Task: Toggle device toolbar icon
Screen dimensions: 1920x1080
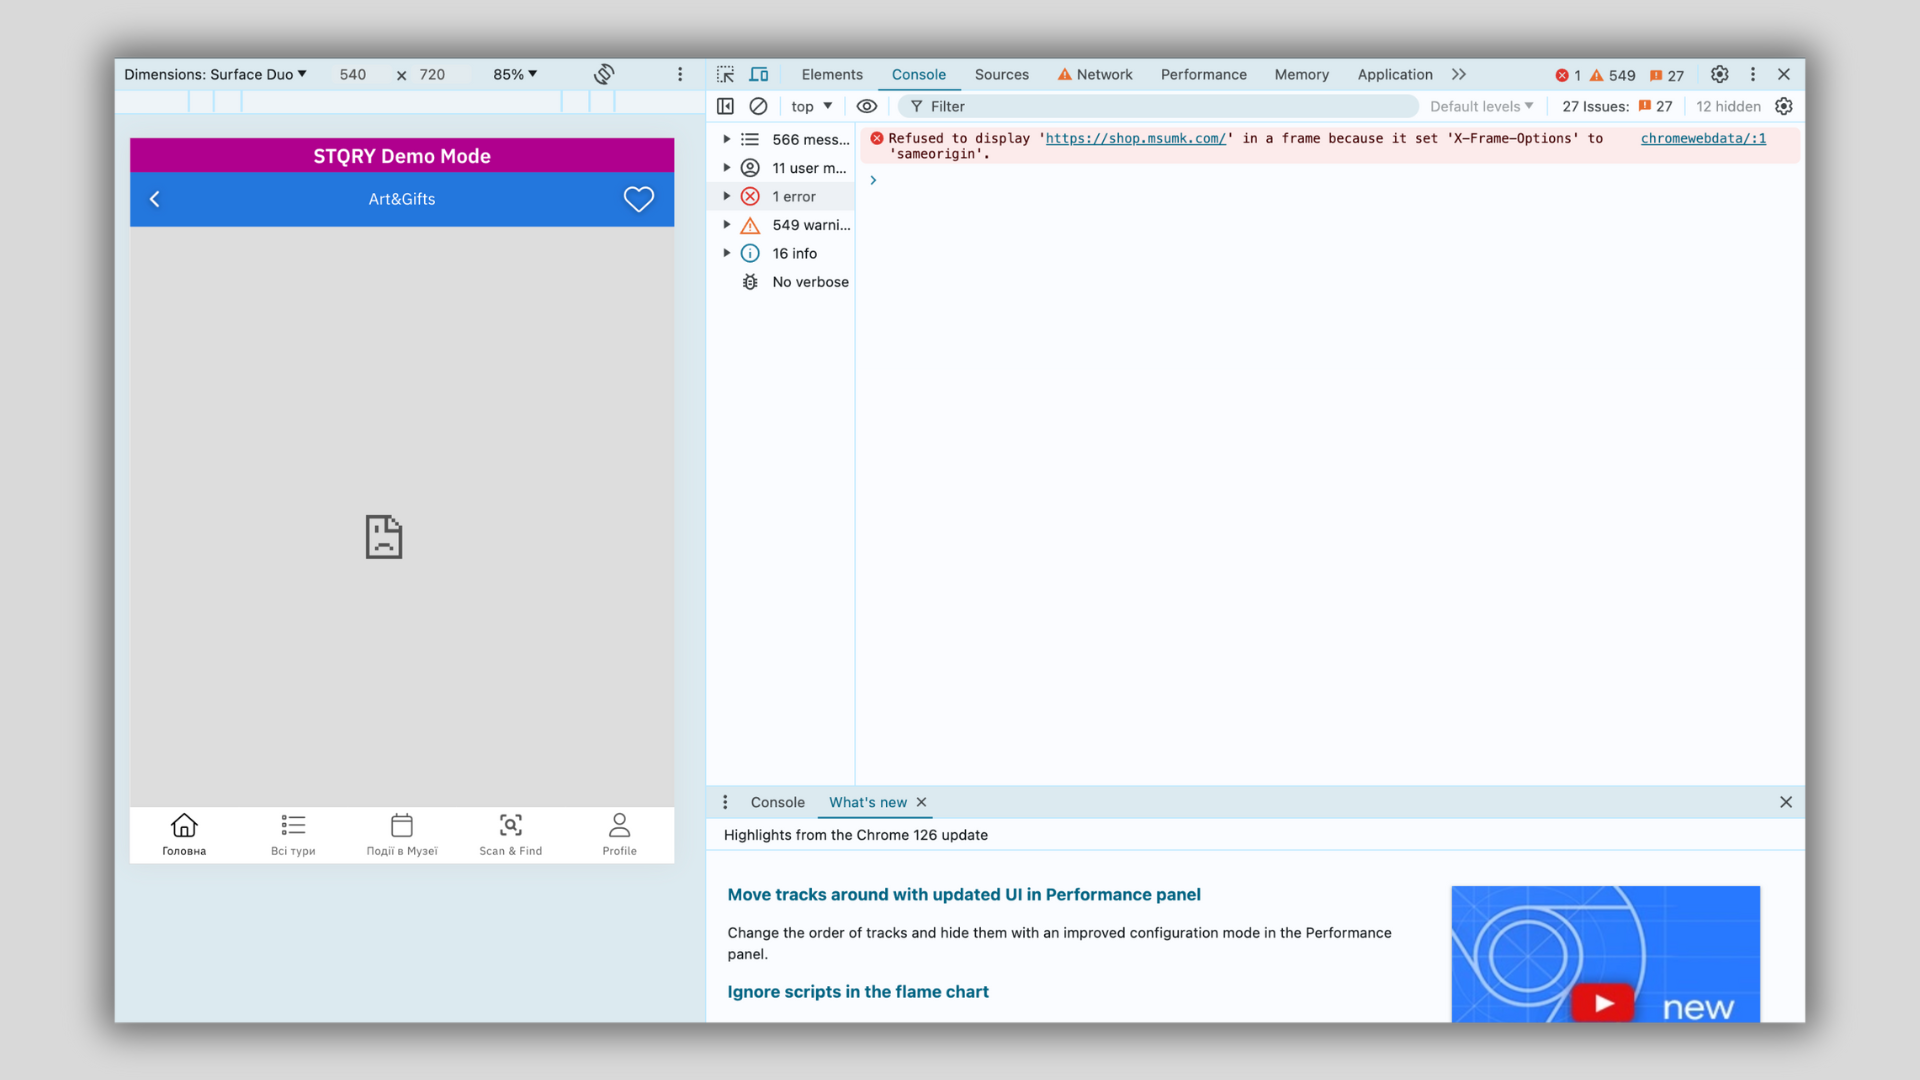Action: coord(759,74)
